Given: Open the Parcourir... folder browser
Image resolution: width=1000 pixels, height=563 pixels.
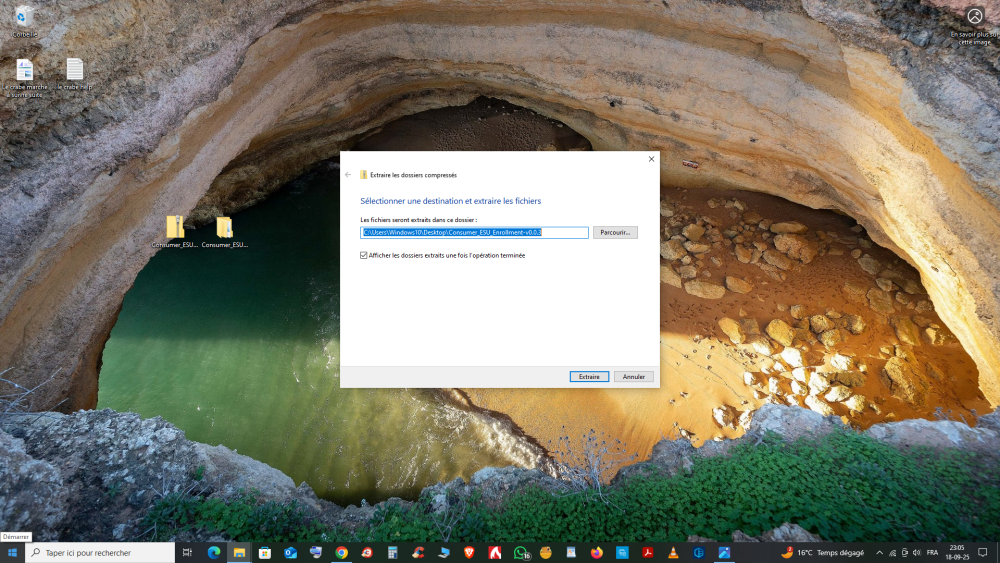Looking at the screenshot, I should (x=615, y=232).
